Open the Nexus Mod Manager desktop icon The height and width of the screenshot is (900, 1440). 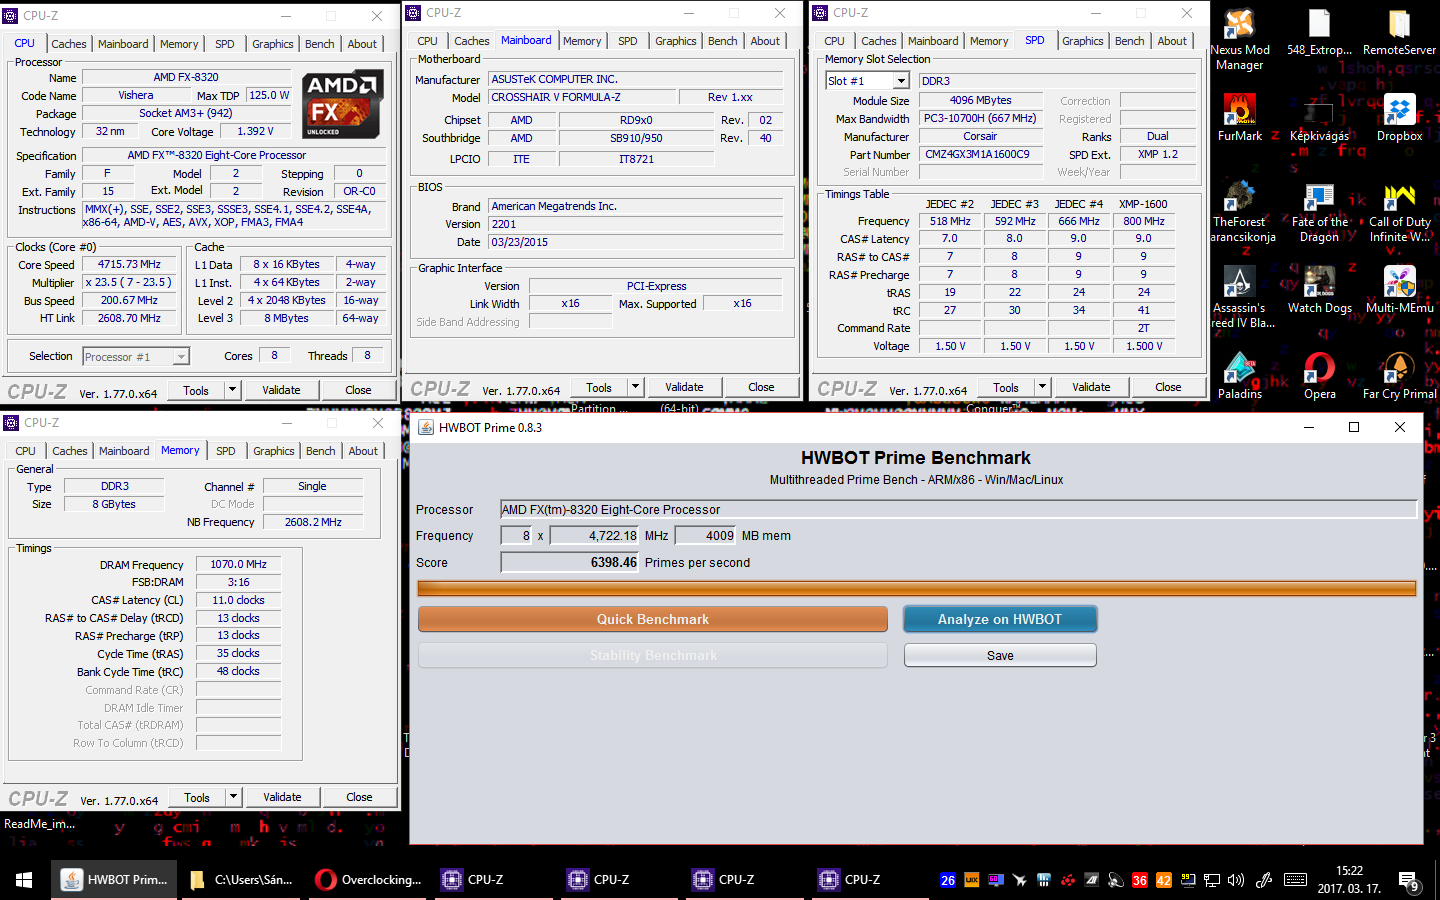point(1240,40)
